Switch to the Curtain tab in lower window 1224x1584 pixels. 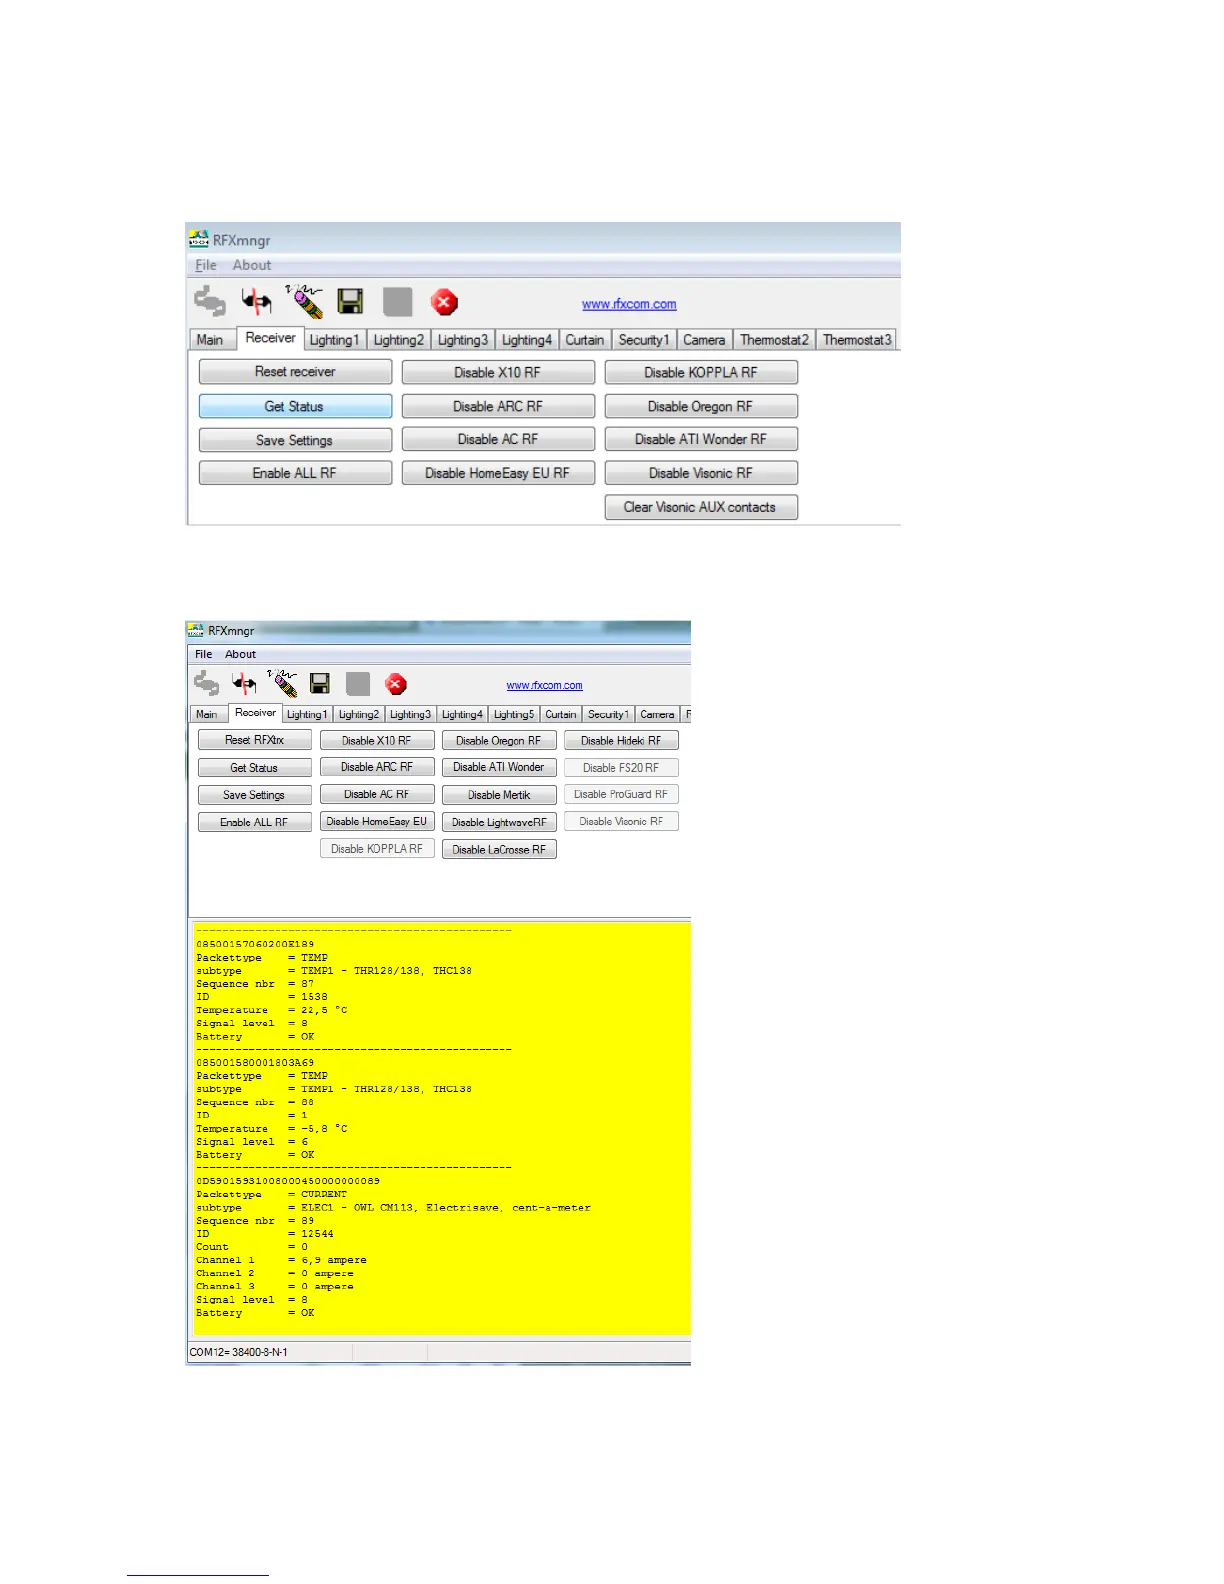pos(561,714)
